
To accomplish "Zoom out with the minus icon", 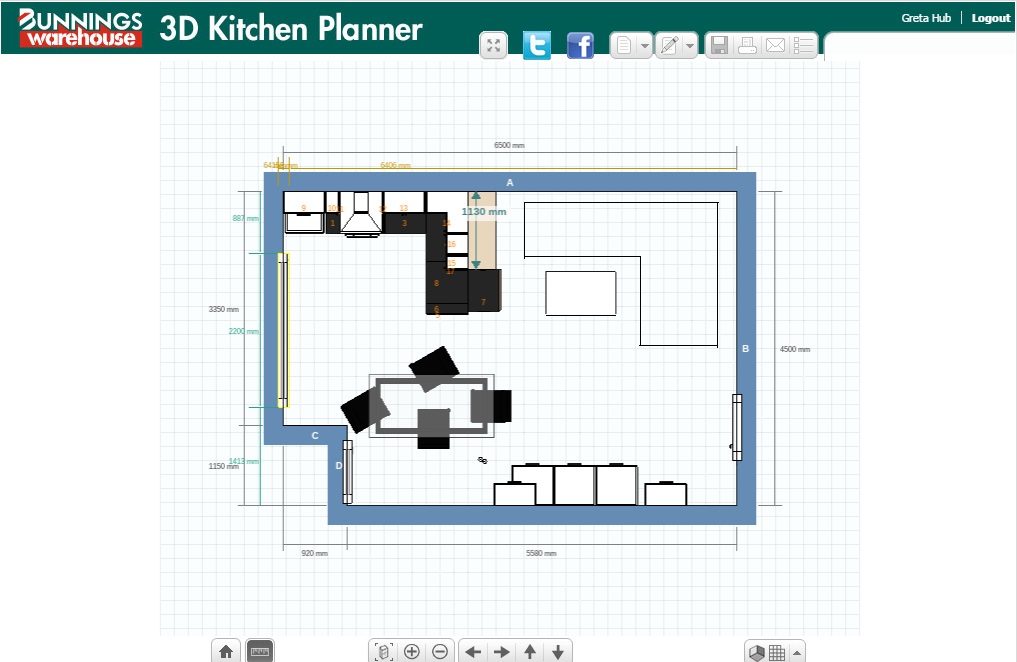I will (440, 652).
